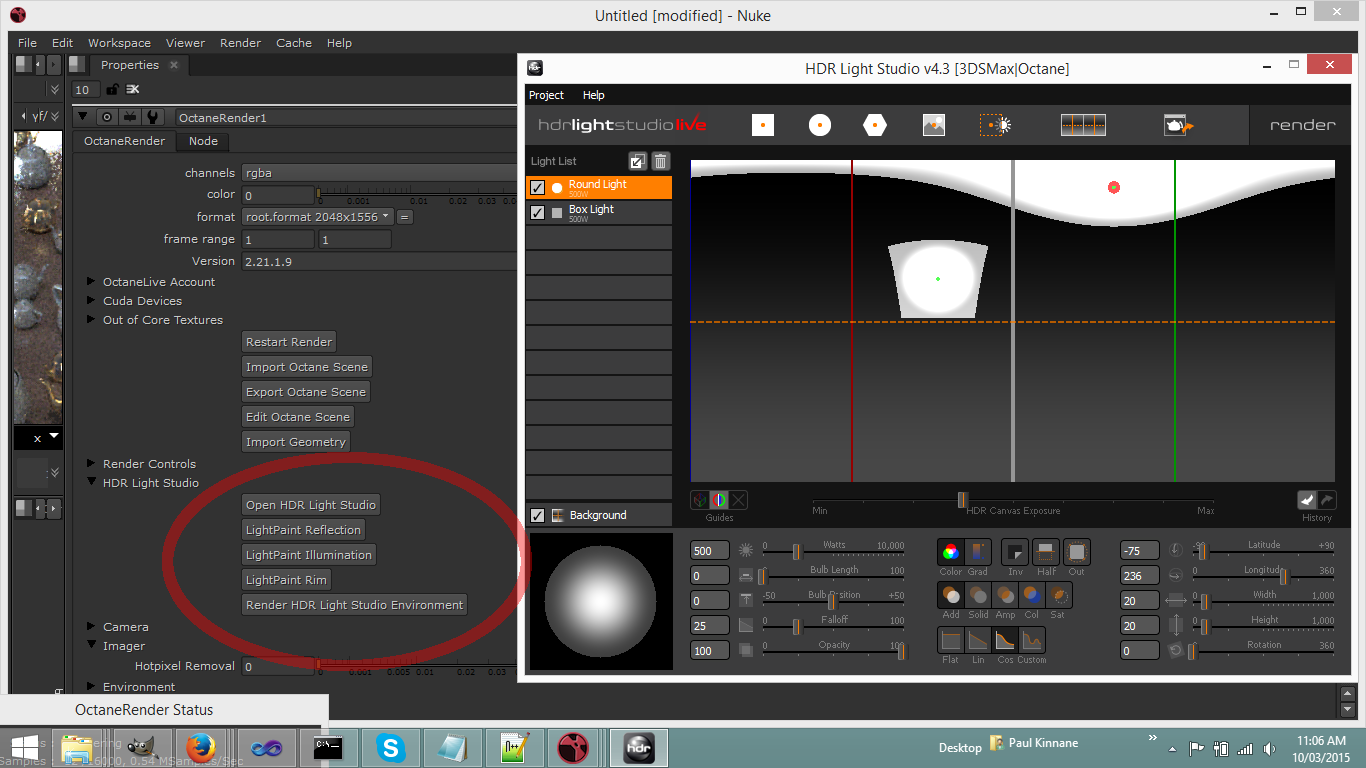Screen dimensions: 1366x768
Task: Click the teapot render view toolbar icon
Action: click(1179, 125)
